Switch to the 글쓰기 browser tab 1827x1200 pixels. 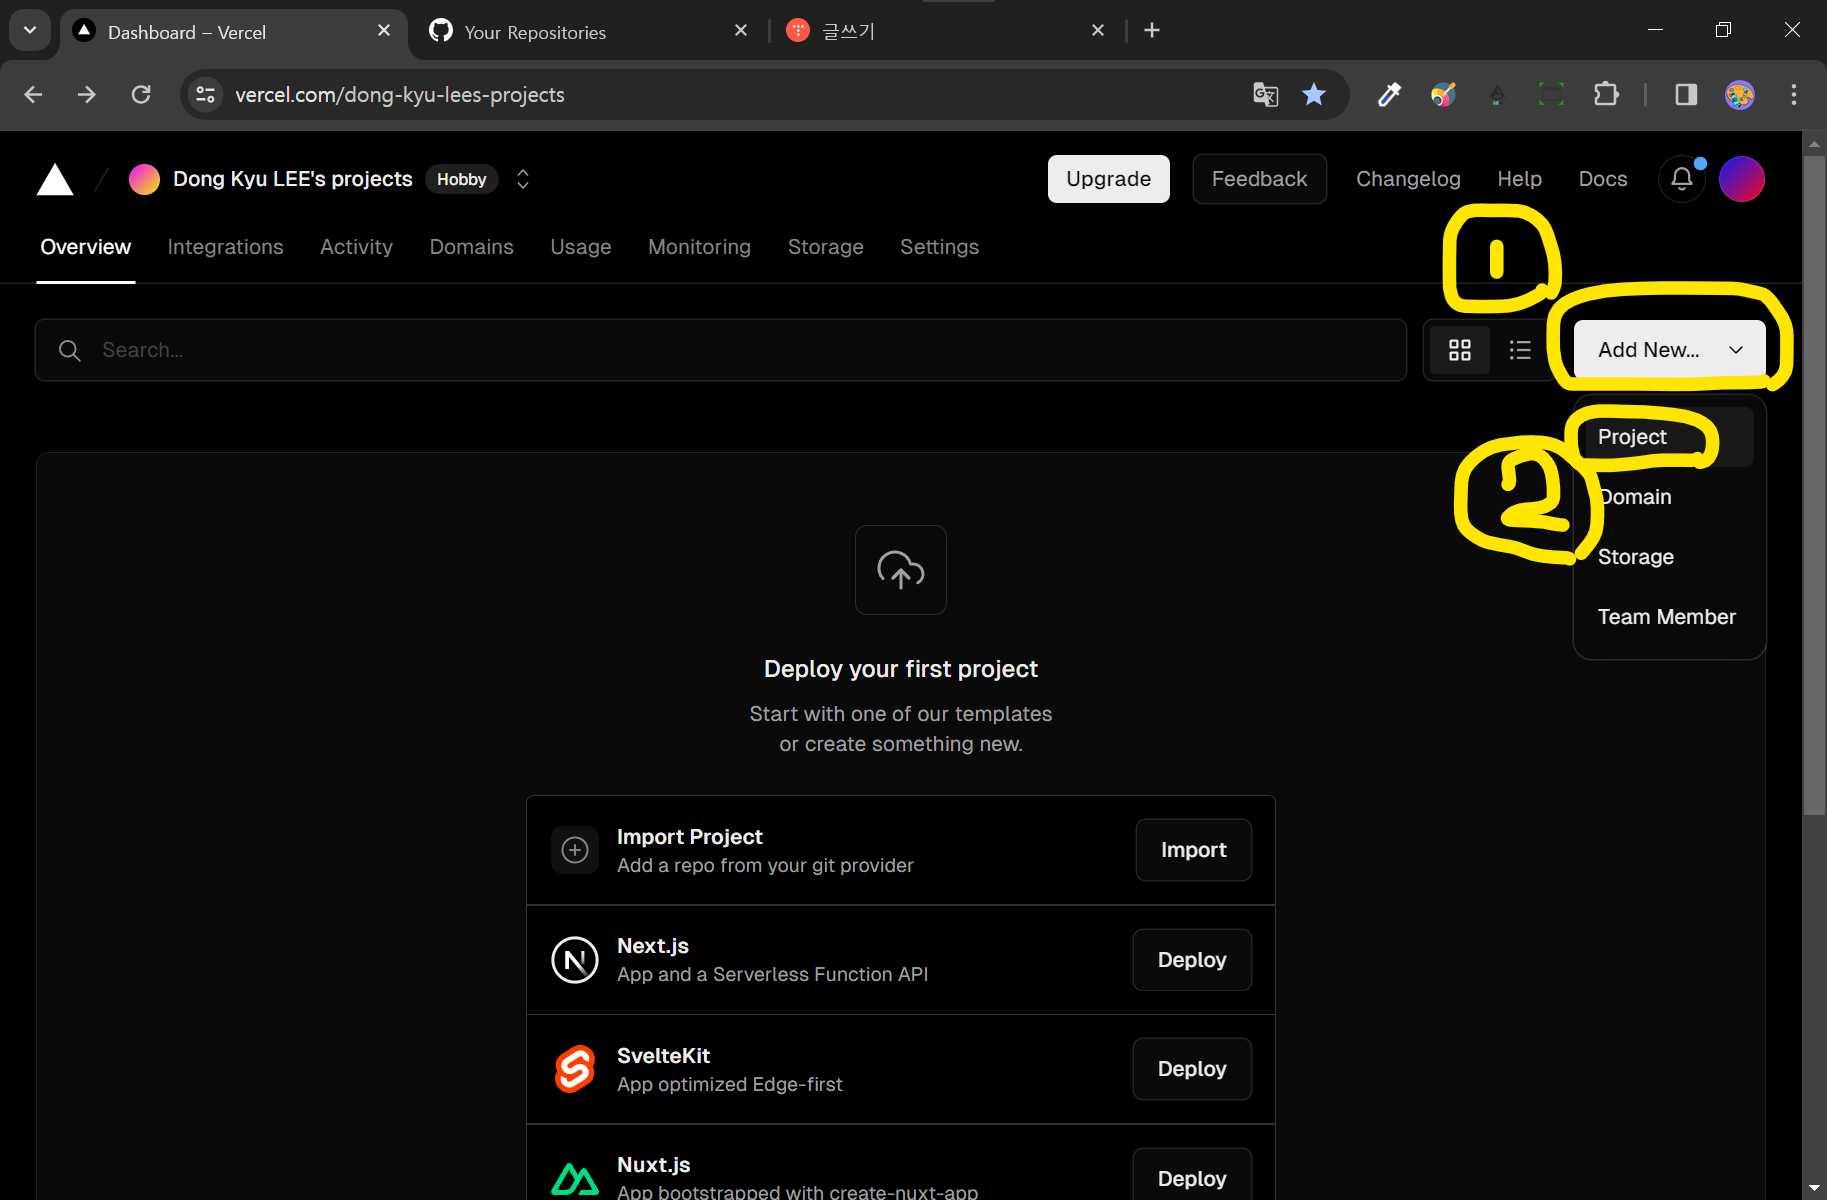click(x=946, y=31)
